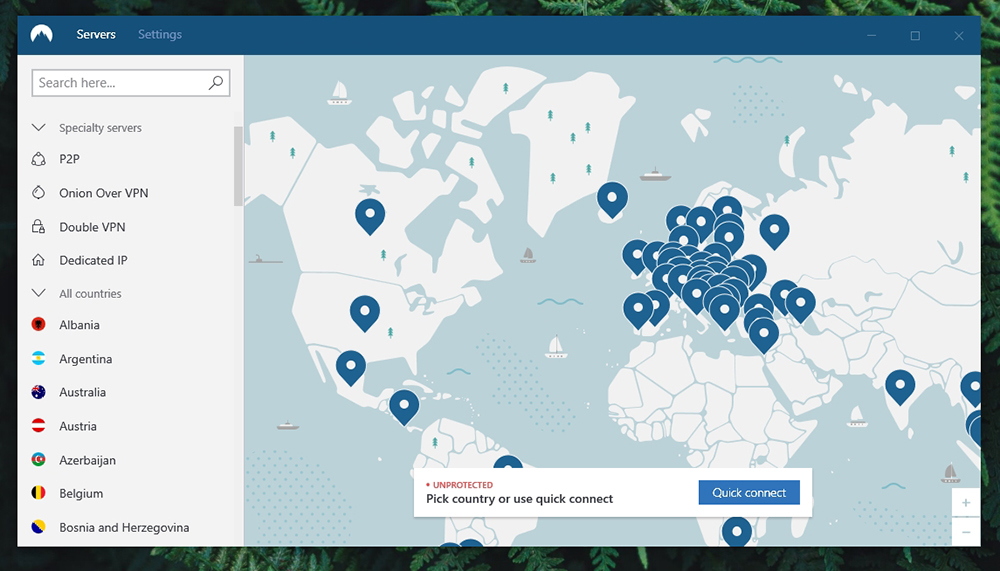The width and height of the screenshot is (1000, 571).
Task: Select Australia in country list
Action: 82,392
